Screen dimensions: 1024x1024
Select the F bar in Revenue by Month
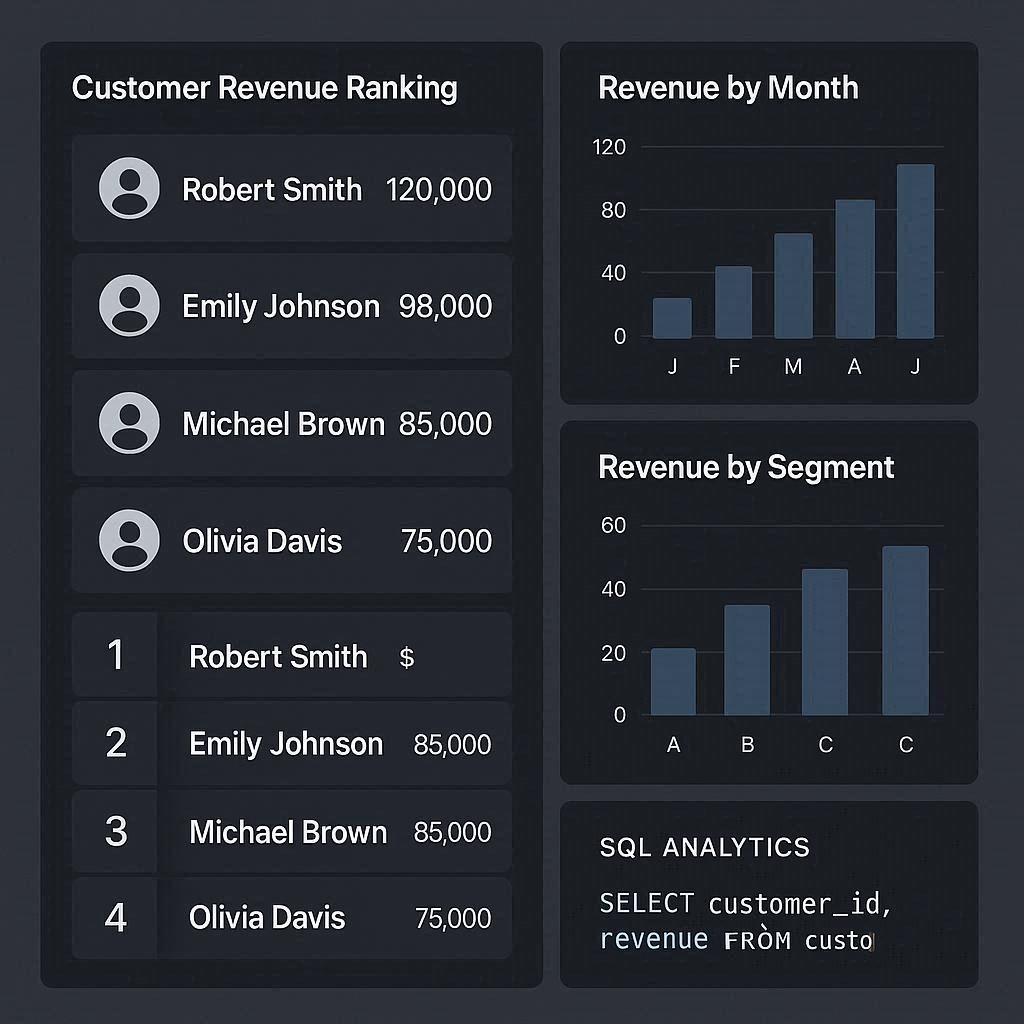[733, 302]
